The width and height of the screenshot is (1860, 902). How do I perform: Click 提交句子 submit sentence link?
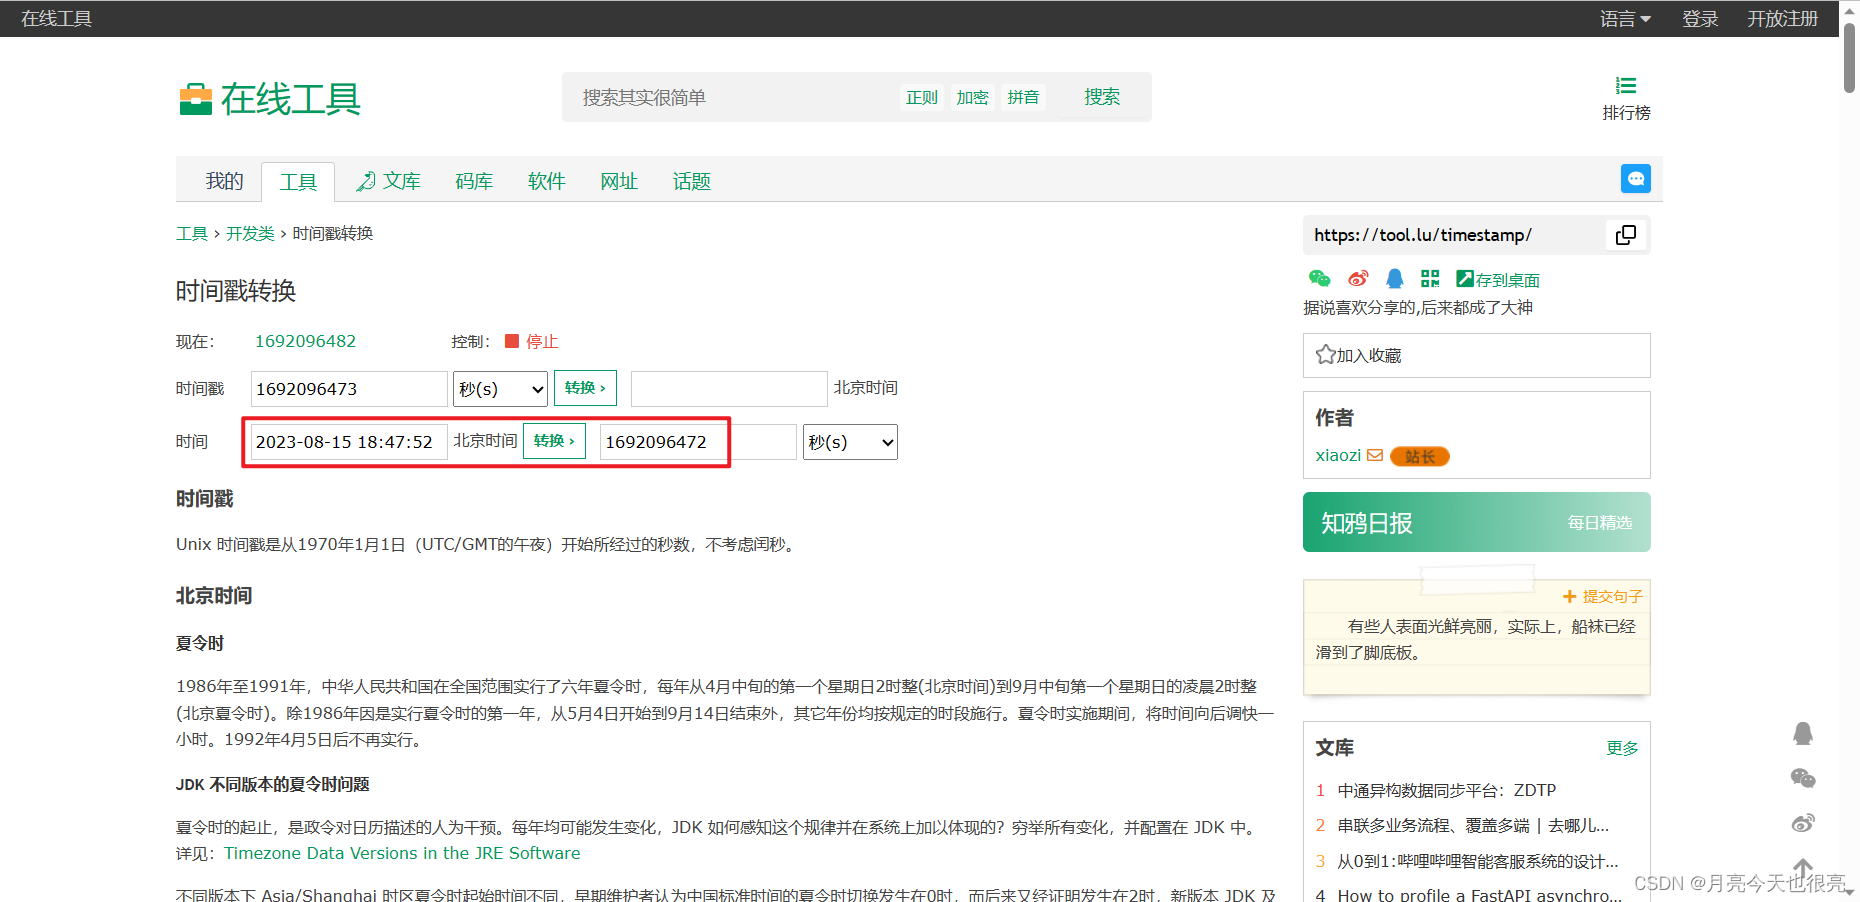(1603, 596)
